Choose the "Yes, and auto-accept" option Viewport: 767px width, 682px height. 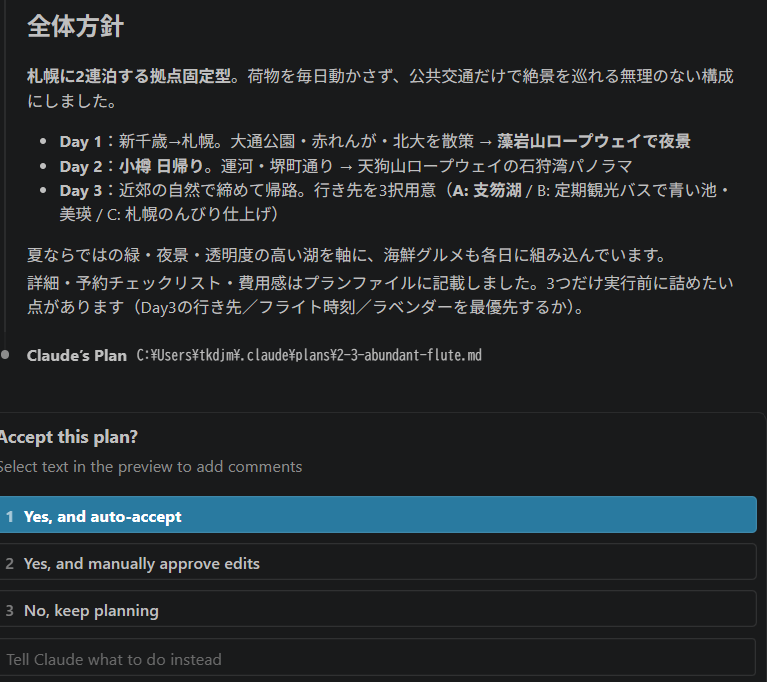378,515
